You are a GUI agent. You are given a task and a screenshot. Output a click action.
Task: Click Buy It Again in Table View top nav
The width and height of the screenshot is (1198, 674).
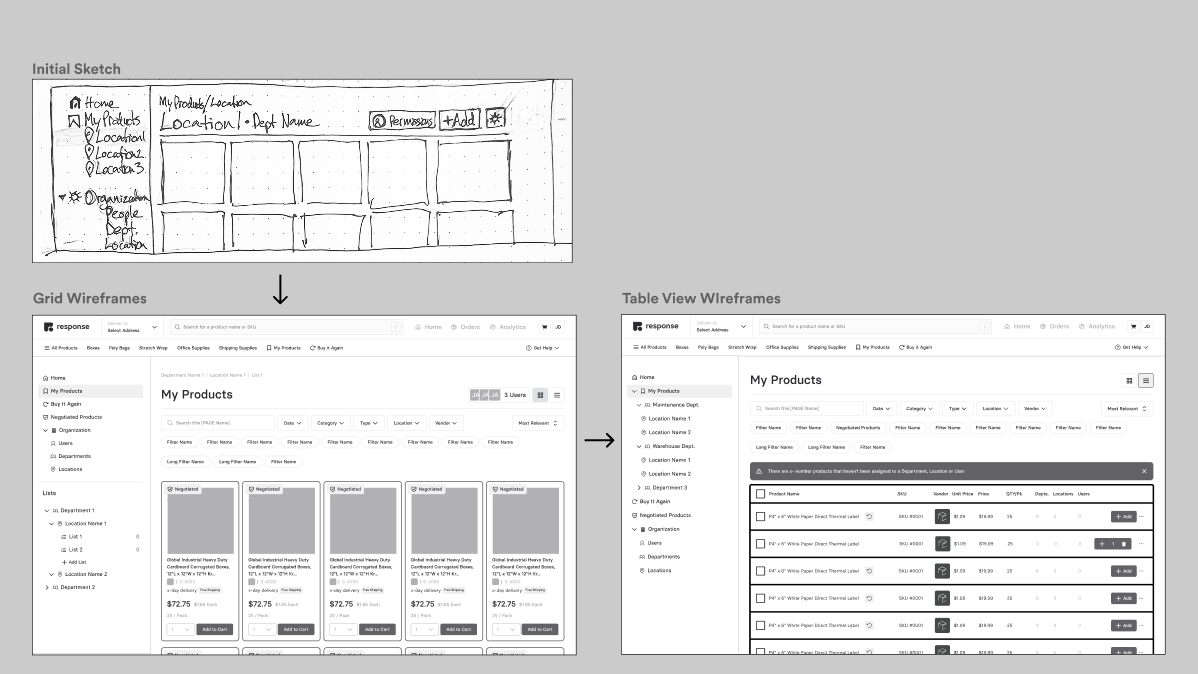[915, 347]
